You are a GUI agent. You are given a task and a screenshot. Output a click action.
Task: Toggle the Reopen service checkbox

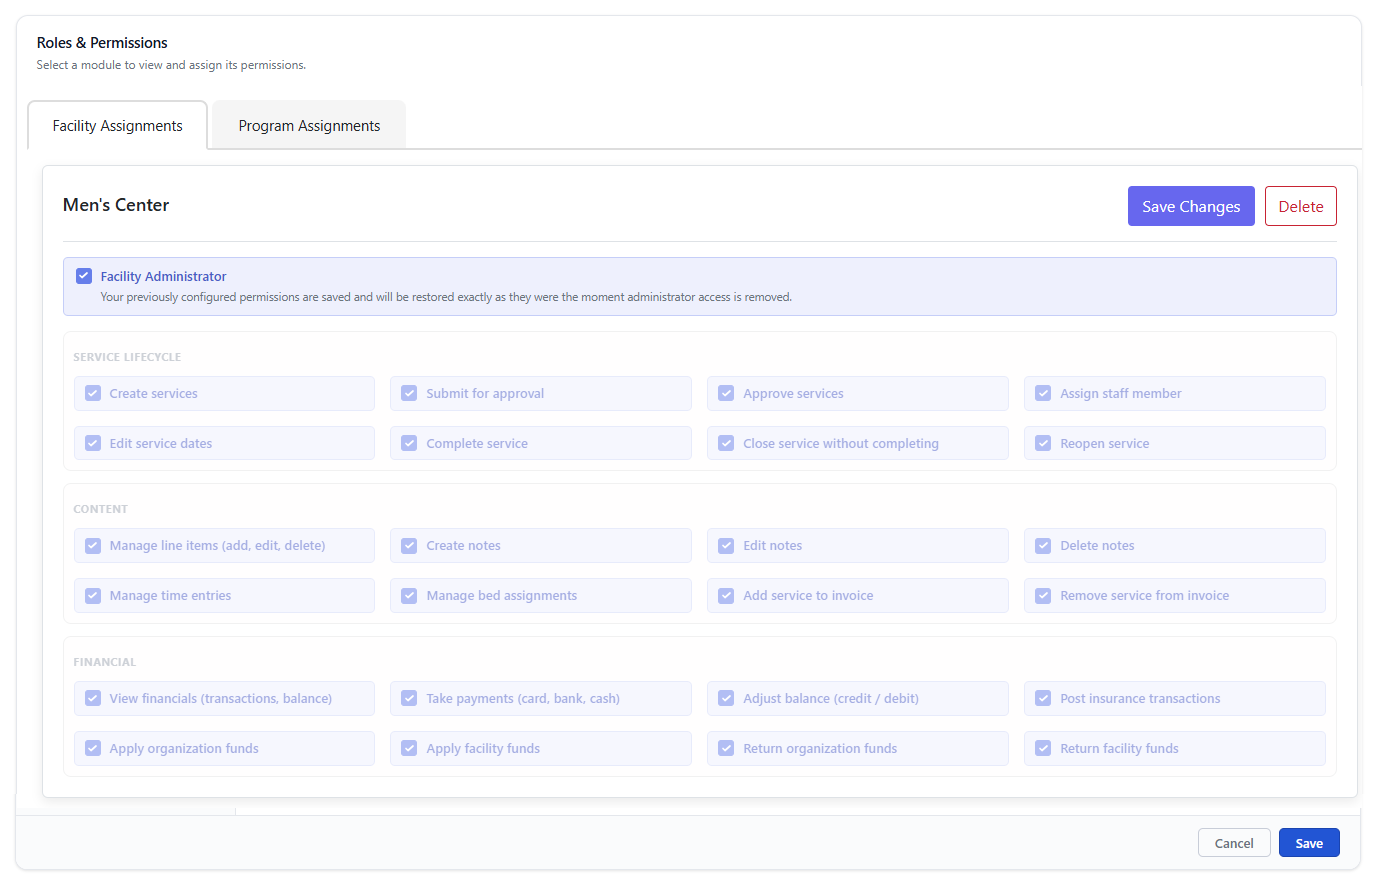pyautogui.click(x=1043, y=443)
